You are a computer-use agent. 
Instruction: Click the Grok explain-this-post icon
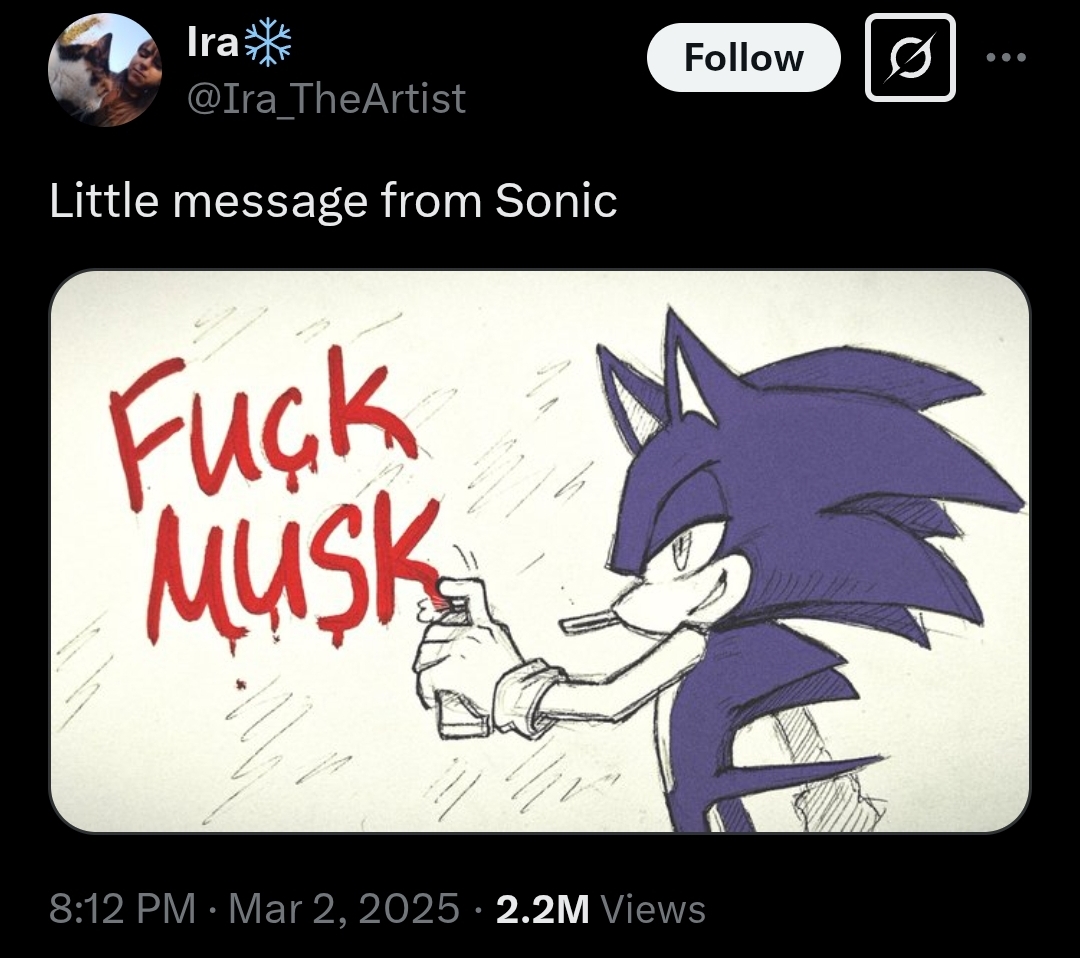pos(910,57)
